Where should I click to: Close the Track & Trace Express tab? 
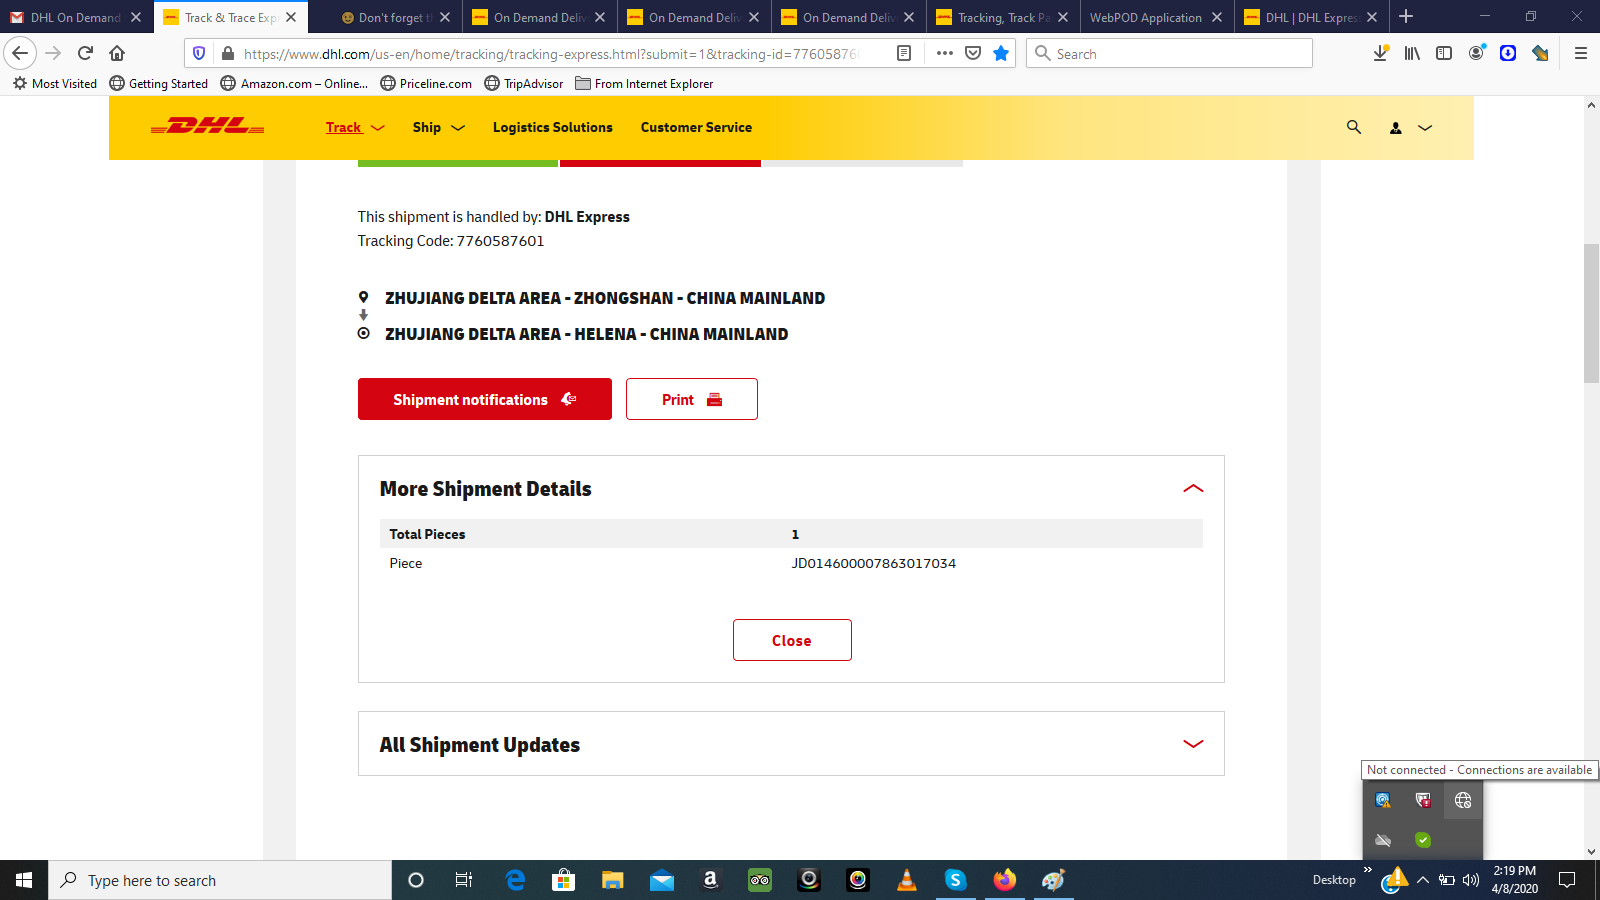(x=291, y=17)
